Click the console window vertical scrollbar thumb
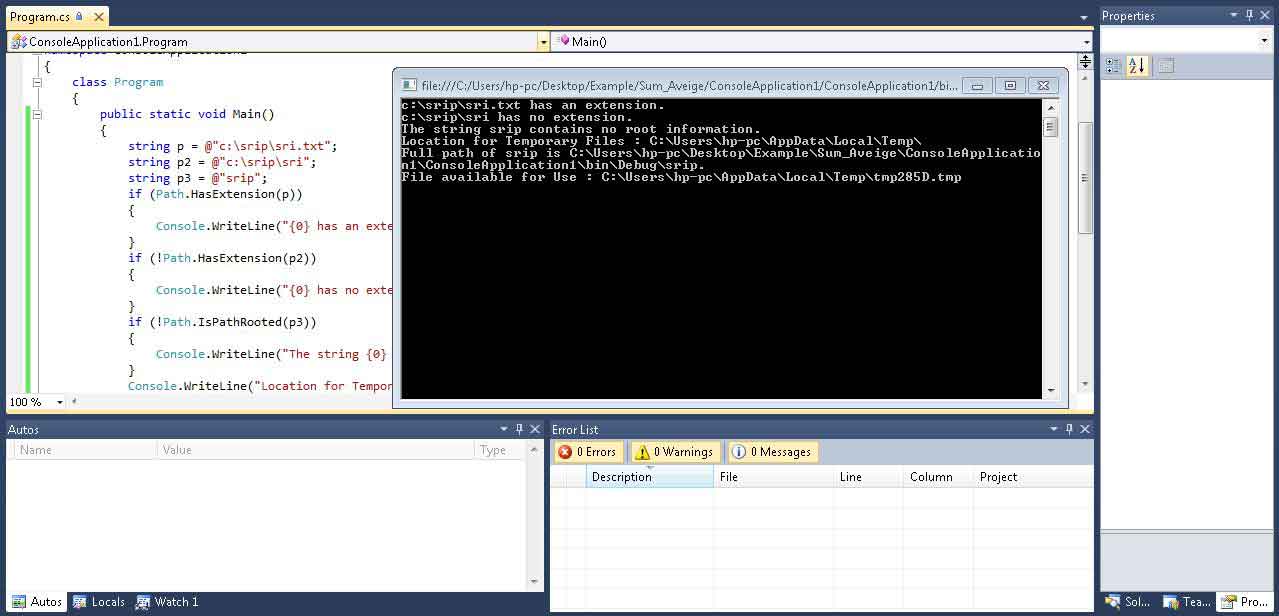The width and height of the screenshot is (1279, 616). click(1050, 127)
